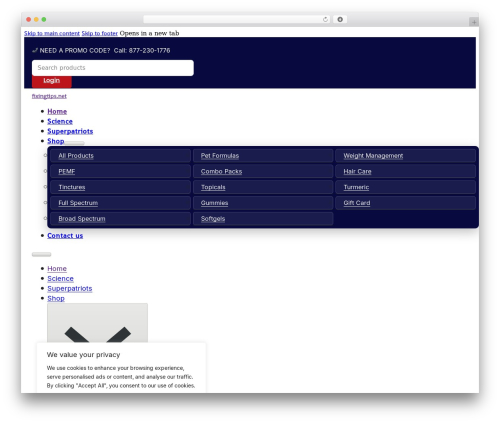Open Gummies category
The image size is (500, 423).
(214, 203)
